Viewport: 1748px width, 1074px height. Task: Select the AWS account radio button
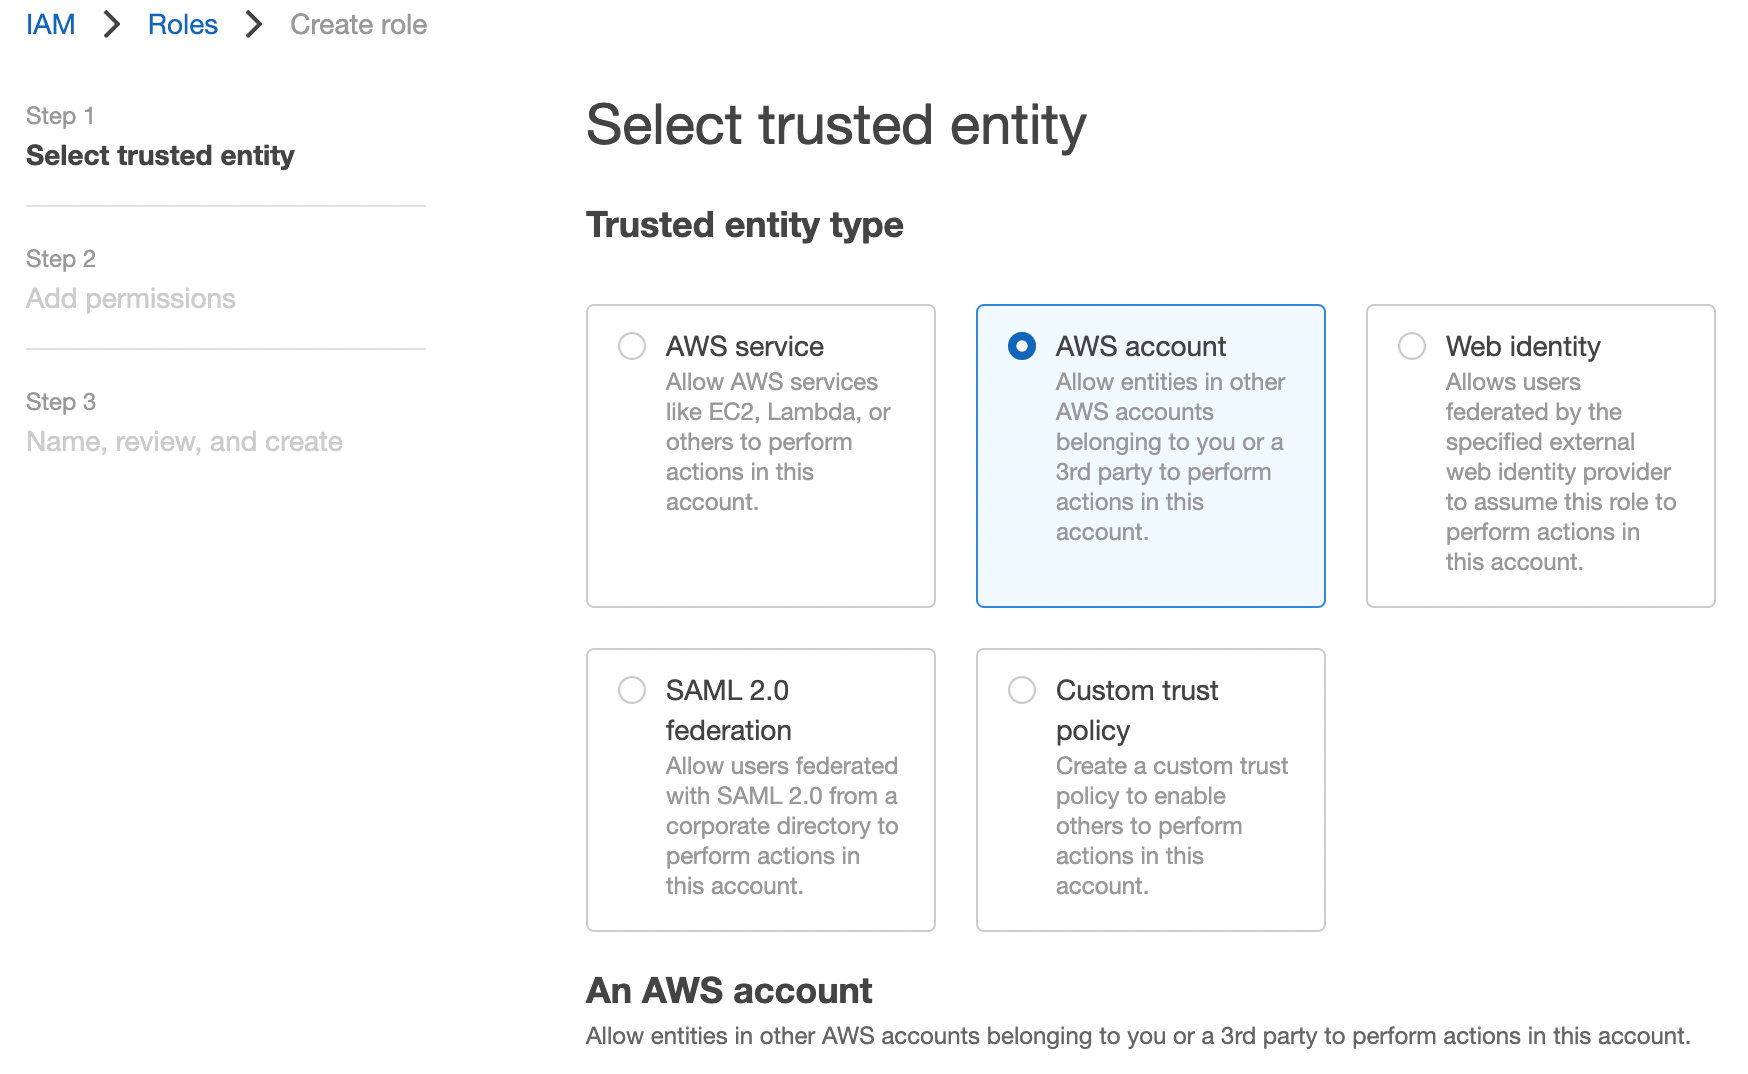(x=1022, y=346)
